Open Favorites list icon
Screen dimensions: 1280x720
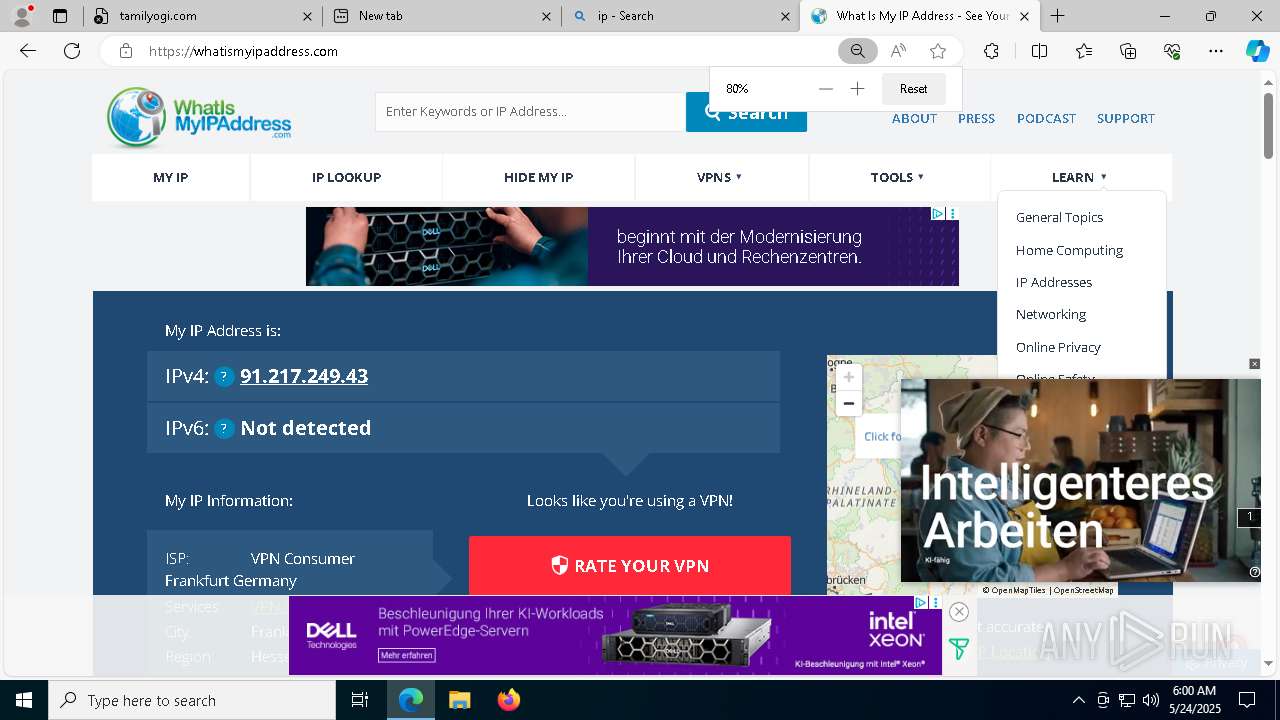pyautogui.click(x=1084, y=51)
